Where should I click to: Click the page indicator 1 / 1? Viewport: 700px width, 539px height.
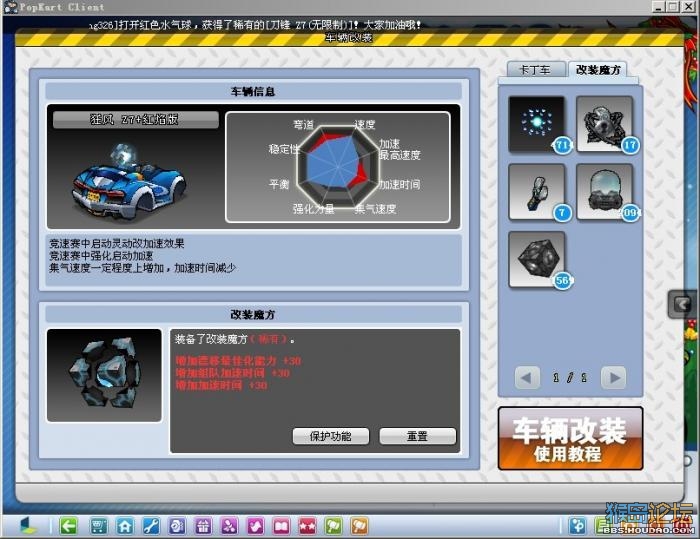[x=570, y=378]
